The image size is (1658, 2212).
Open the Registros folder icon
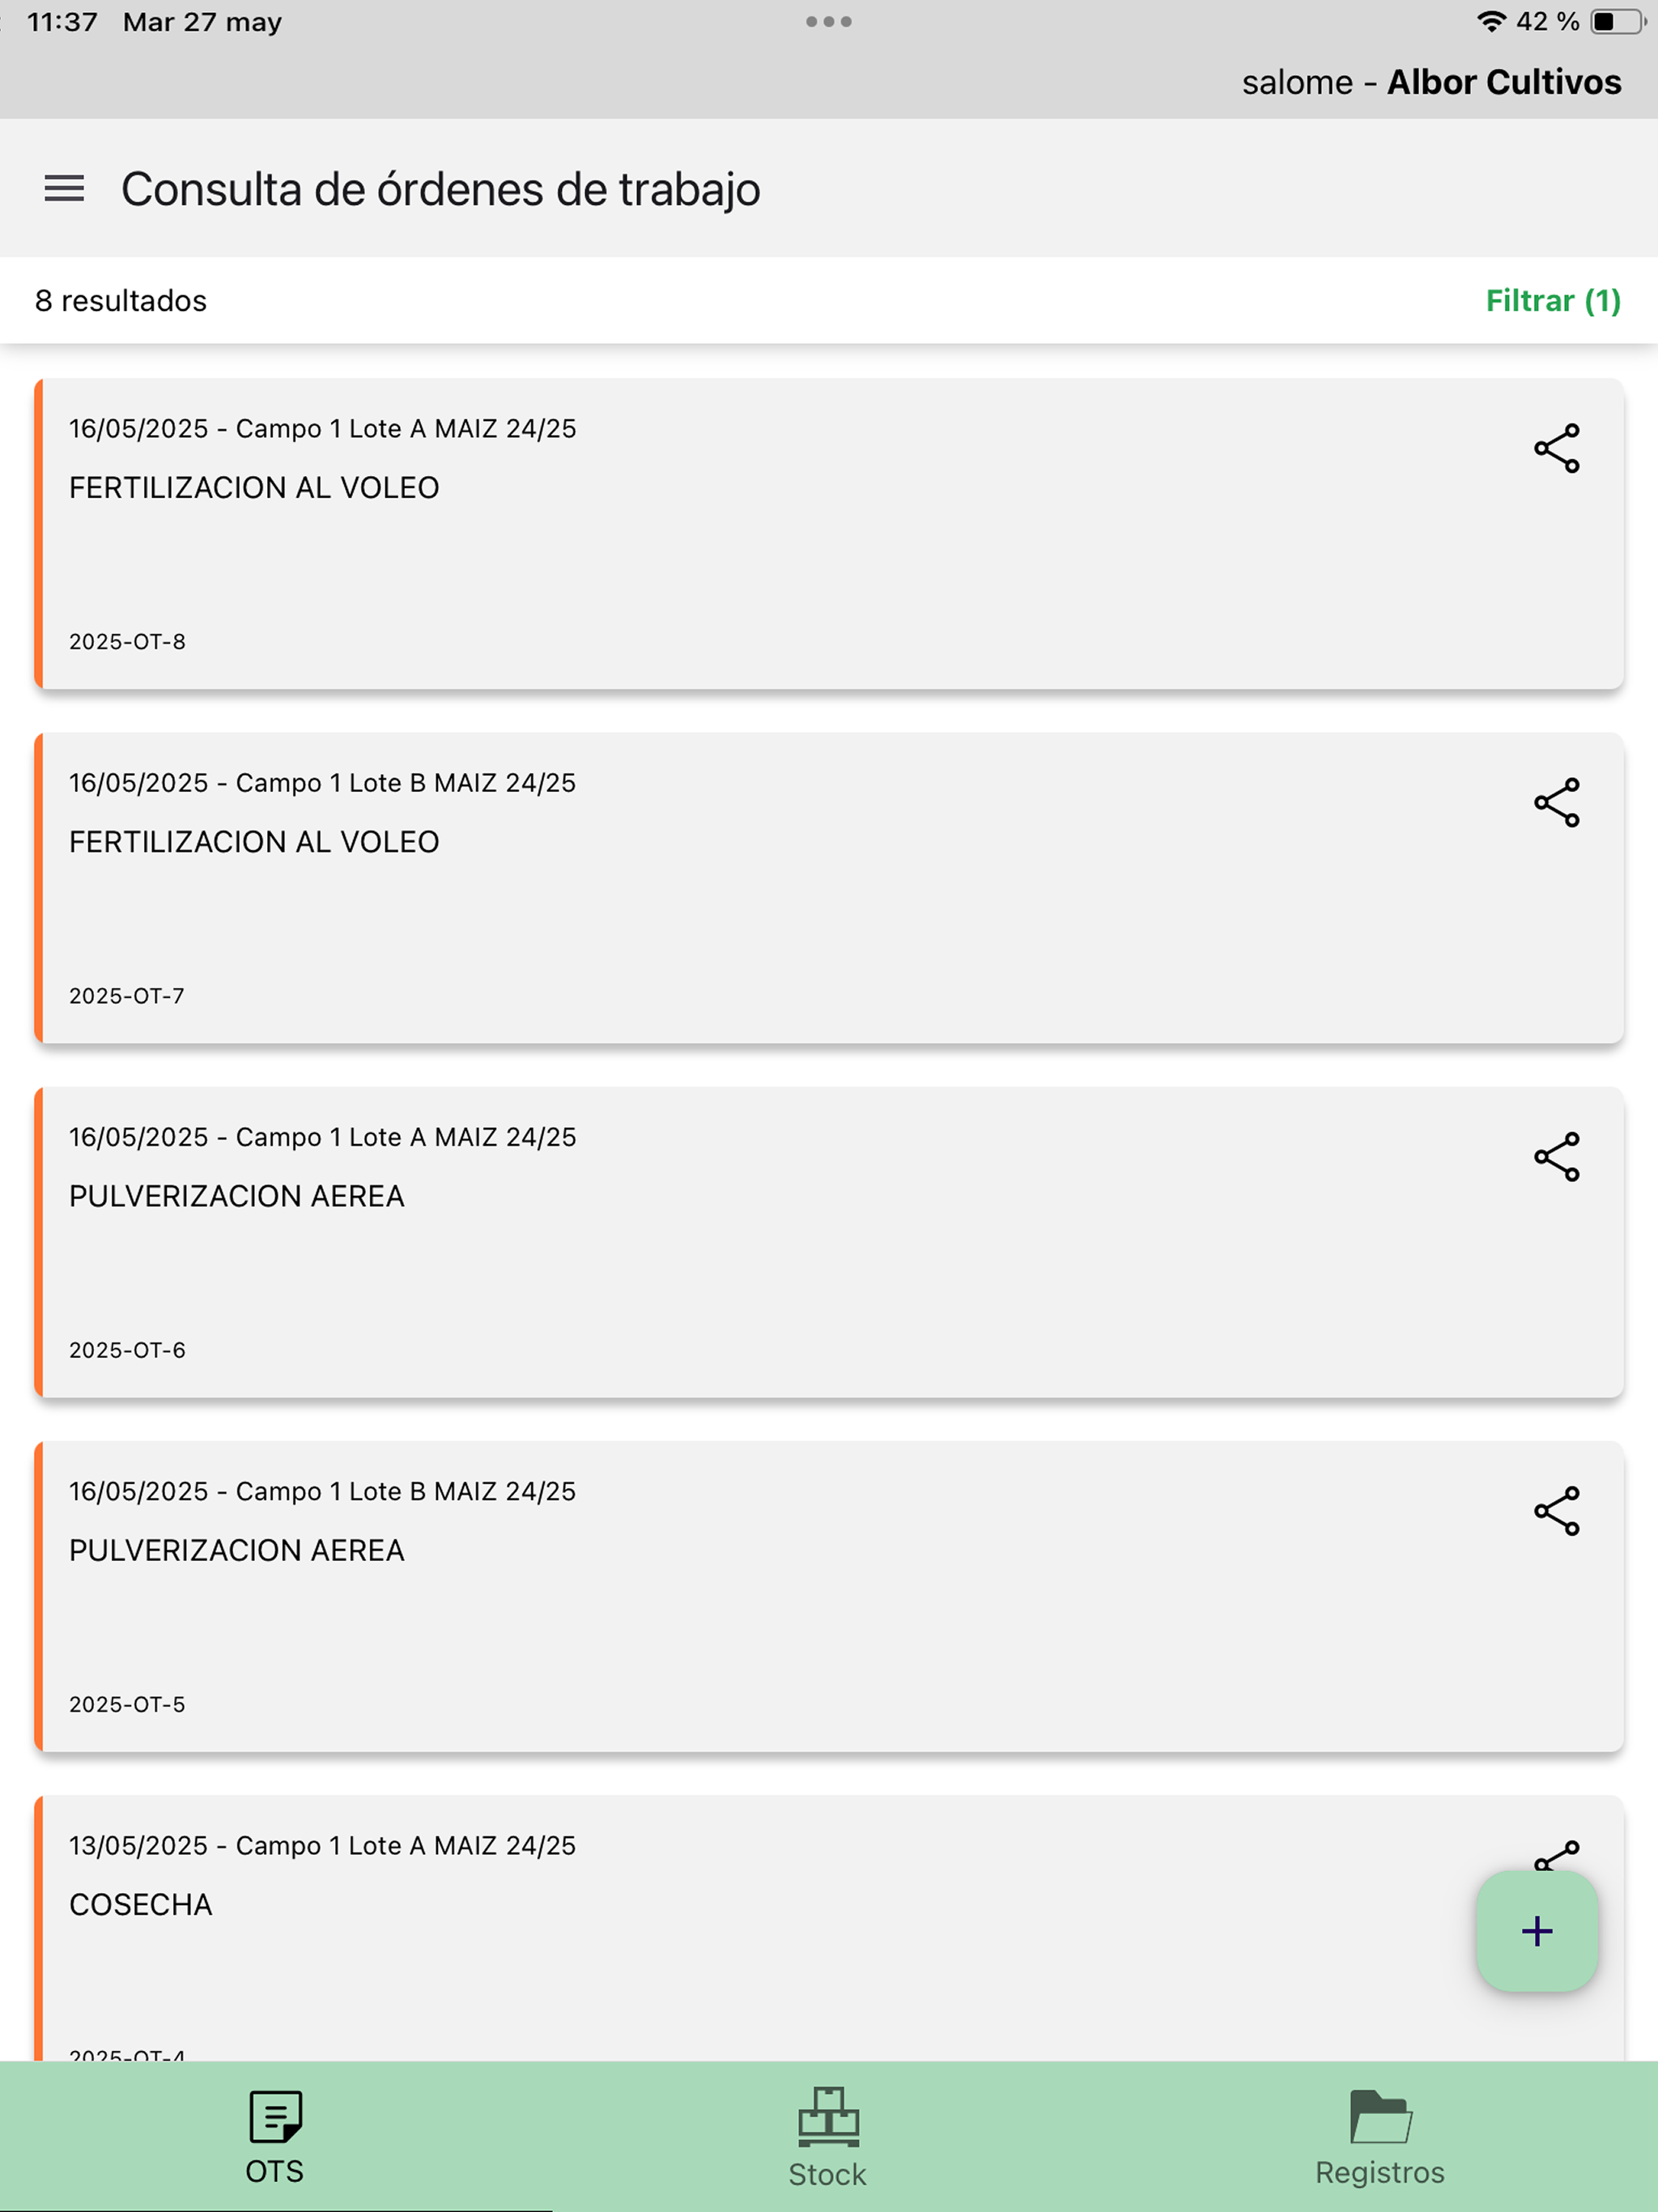(1380, 2116)
